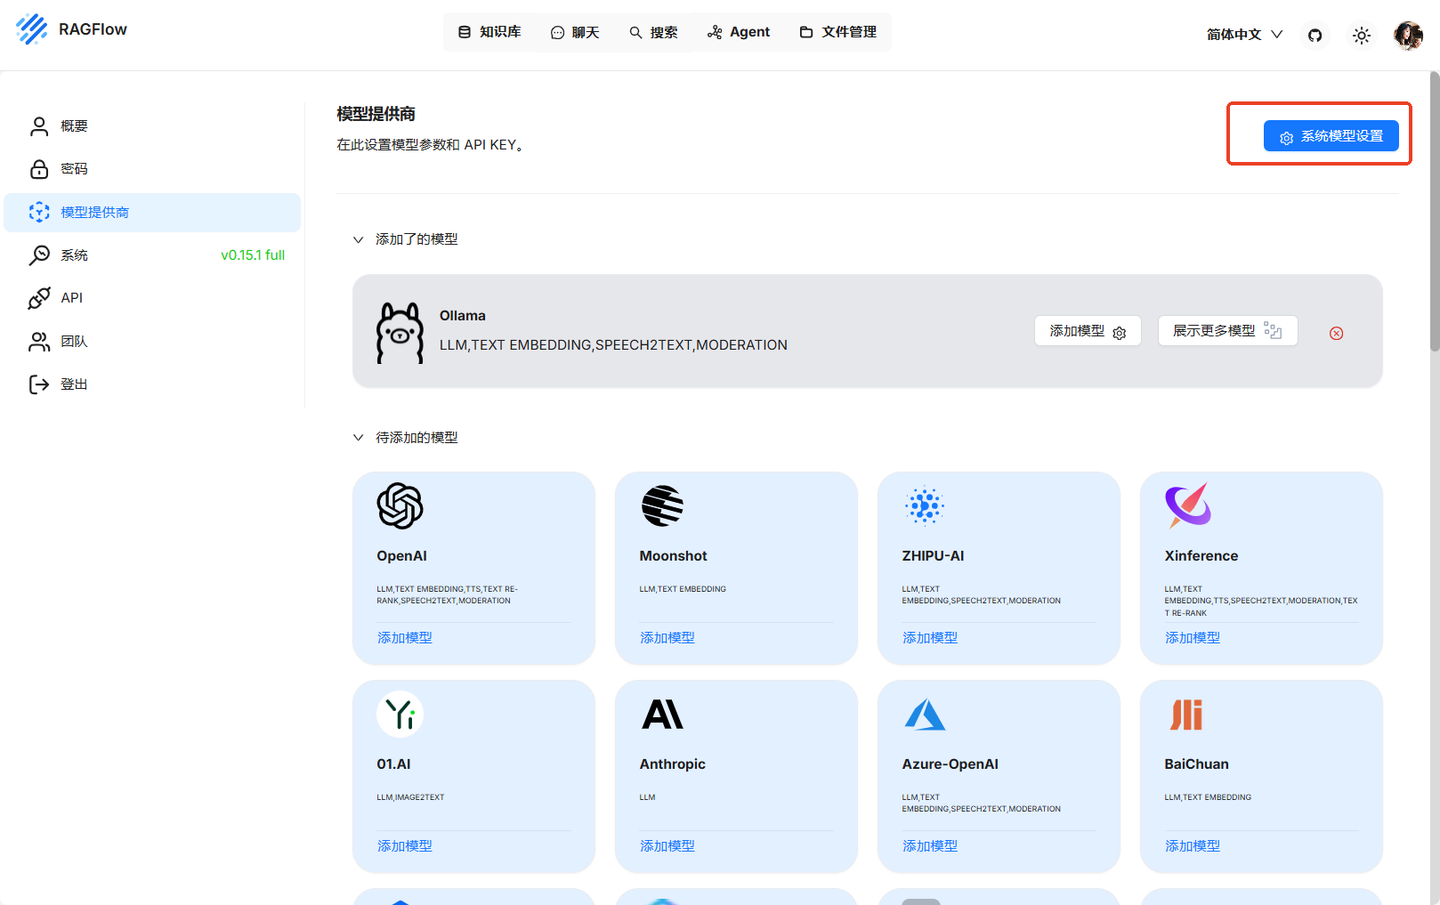Click the Anthropic logo icon
1440x905 pixels.
click(x=662, y=714)
